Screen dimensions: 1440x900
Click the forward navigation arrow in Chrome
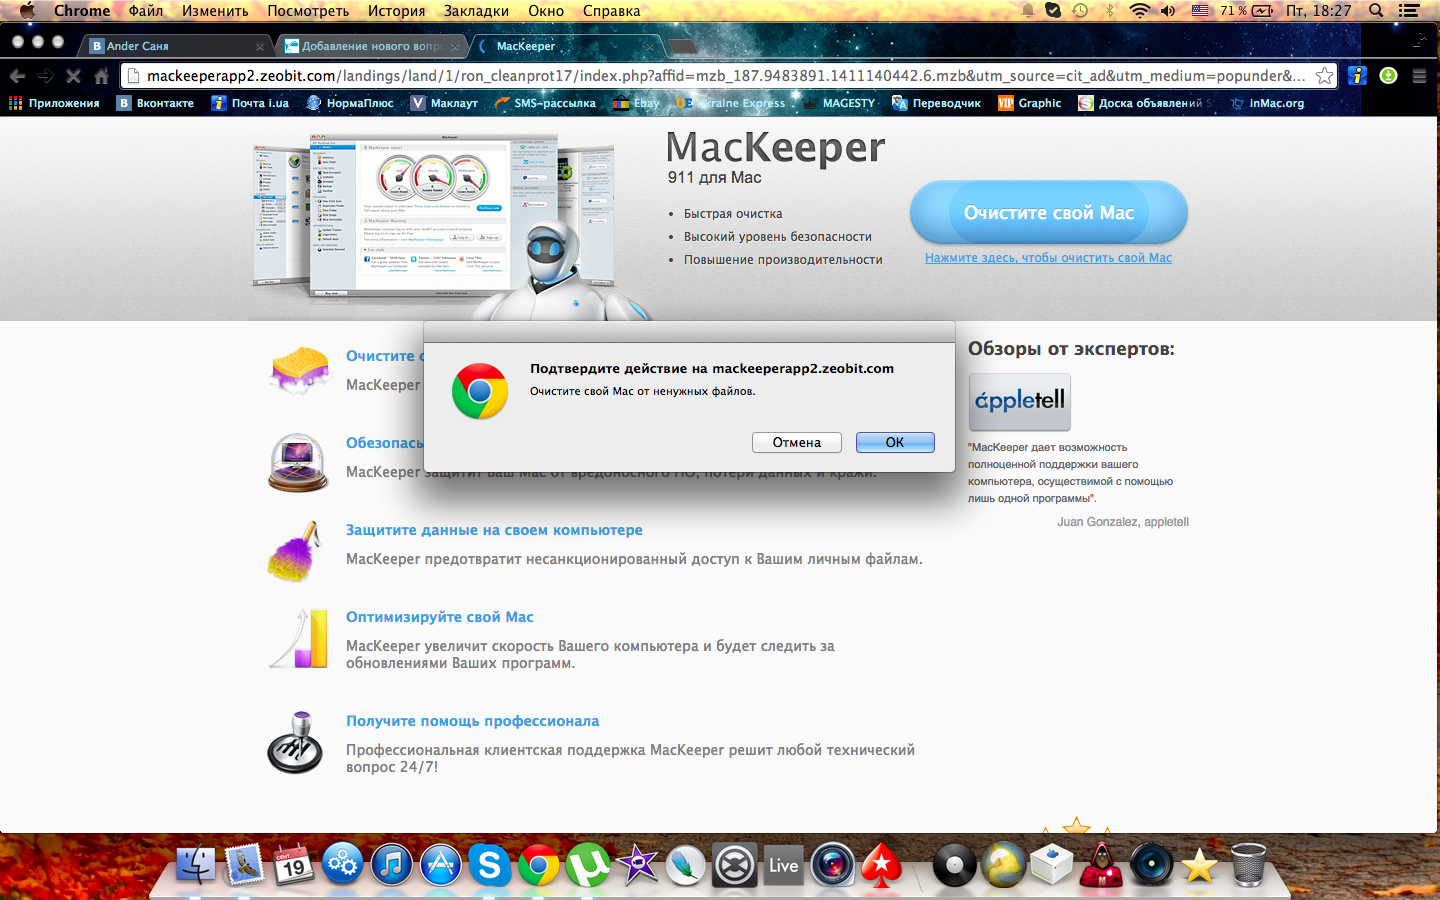pos(45,76)
